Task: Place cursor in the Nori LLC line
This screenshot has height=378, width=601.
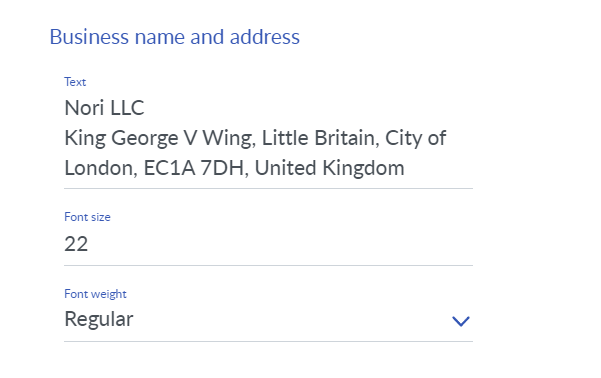Action: pos(104,108)
